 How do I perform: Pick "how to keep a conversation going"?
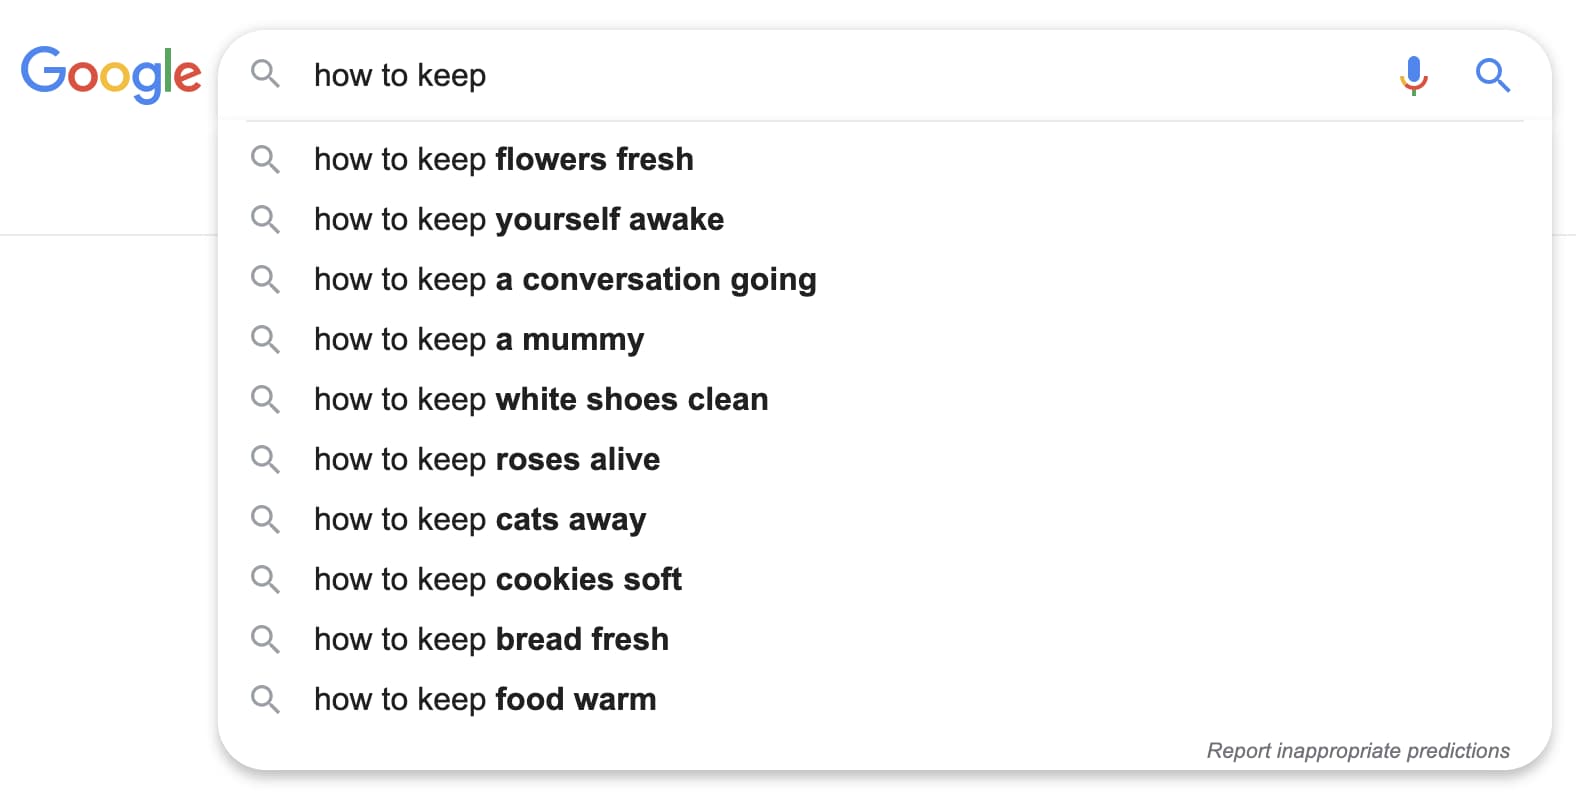point(565,279)
